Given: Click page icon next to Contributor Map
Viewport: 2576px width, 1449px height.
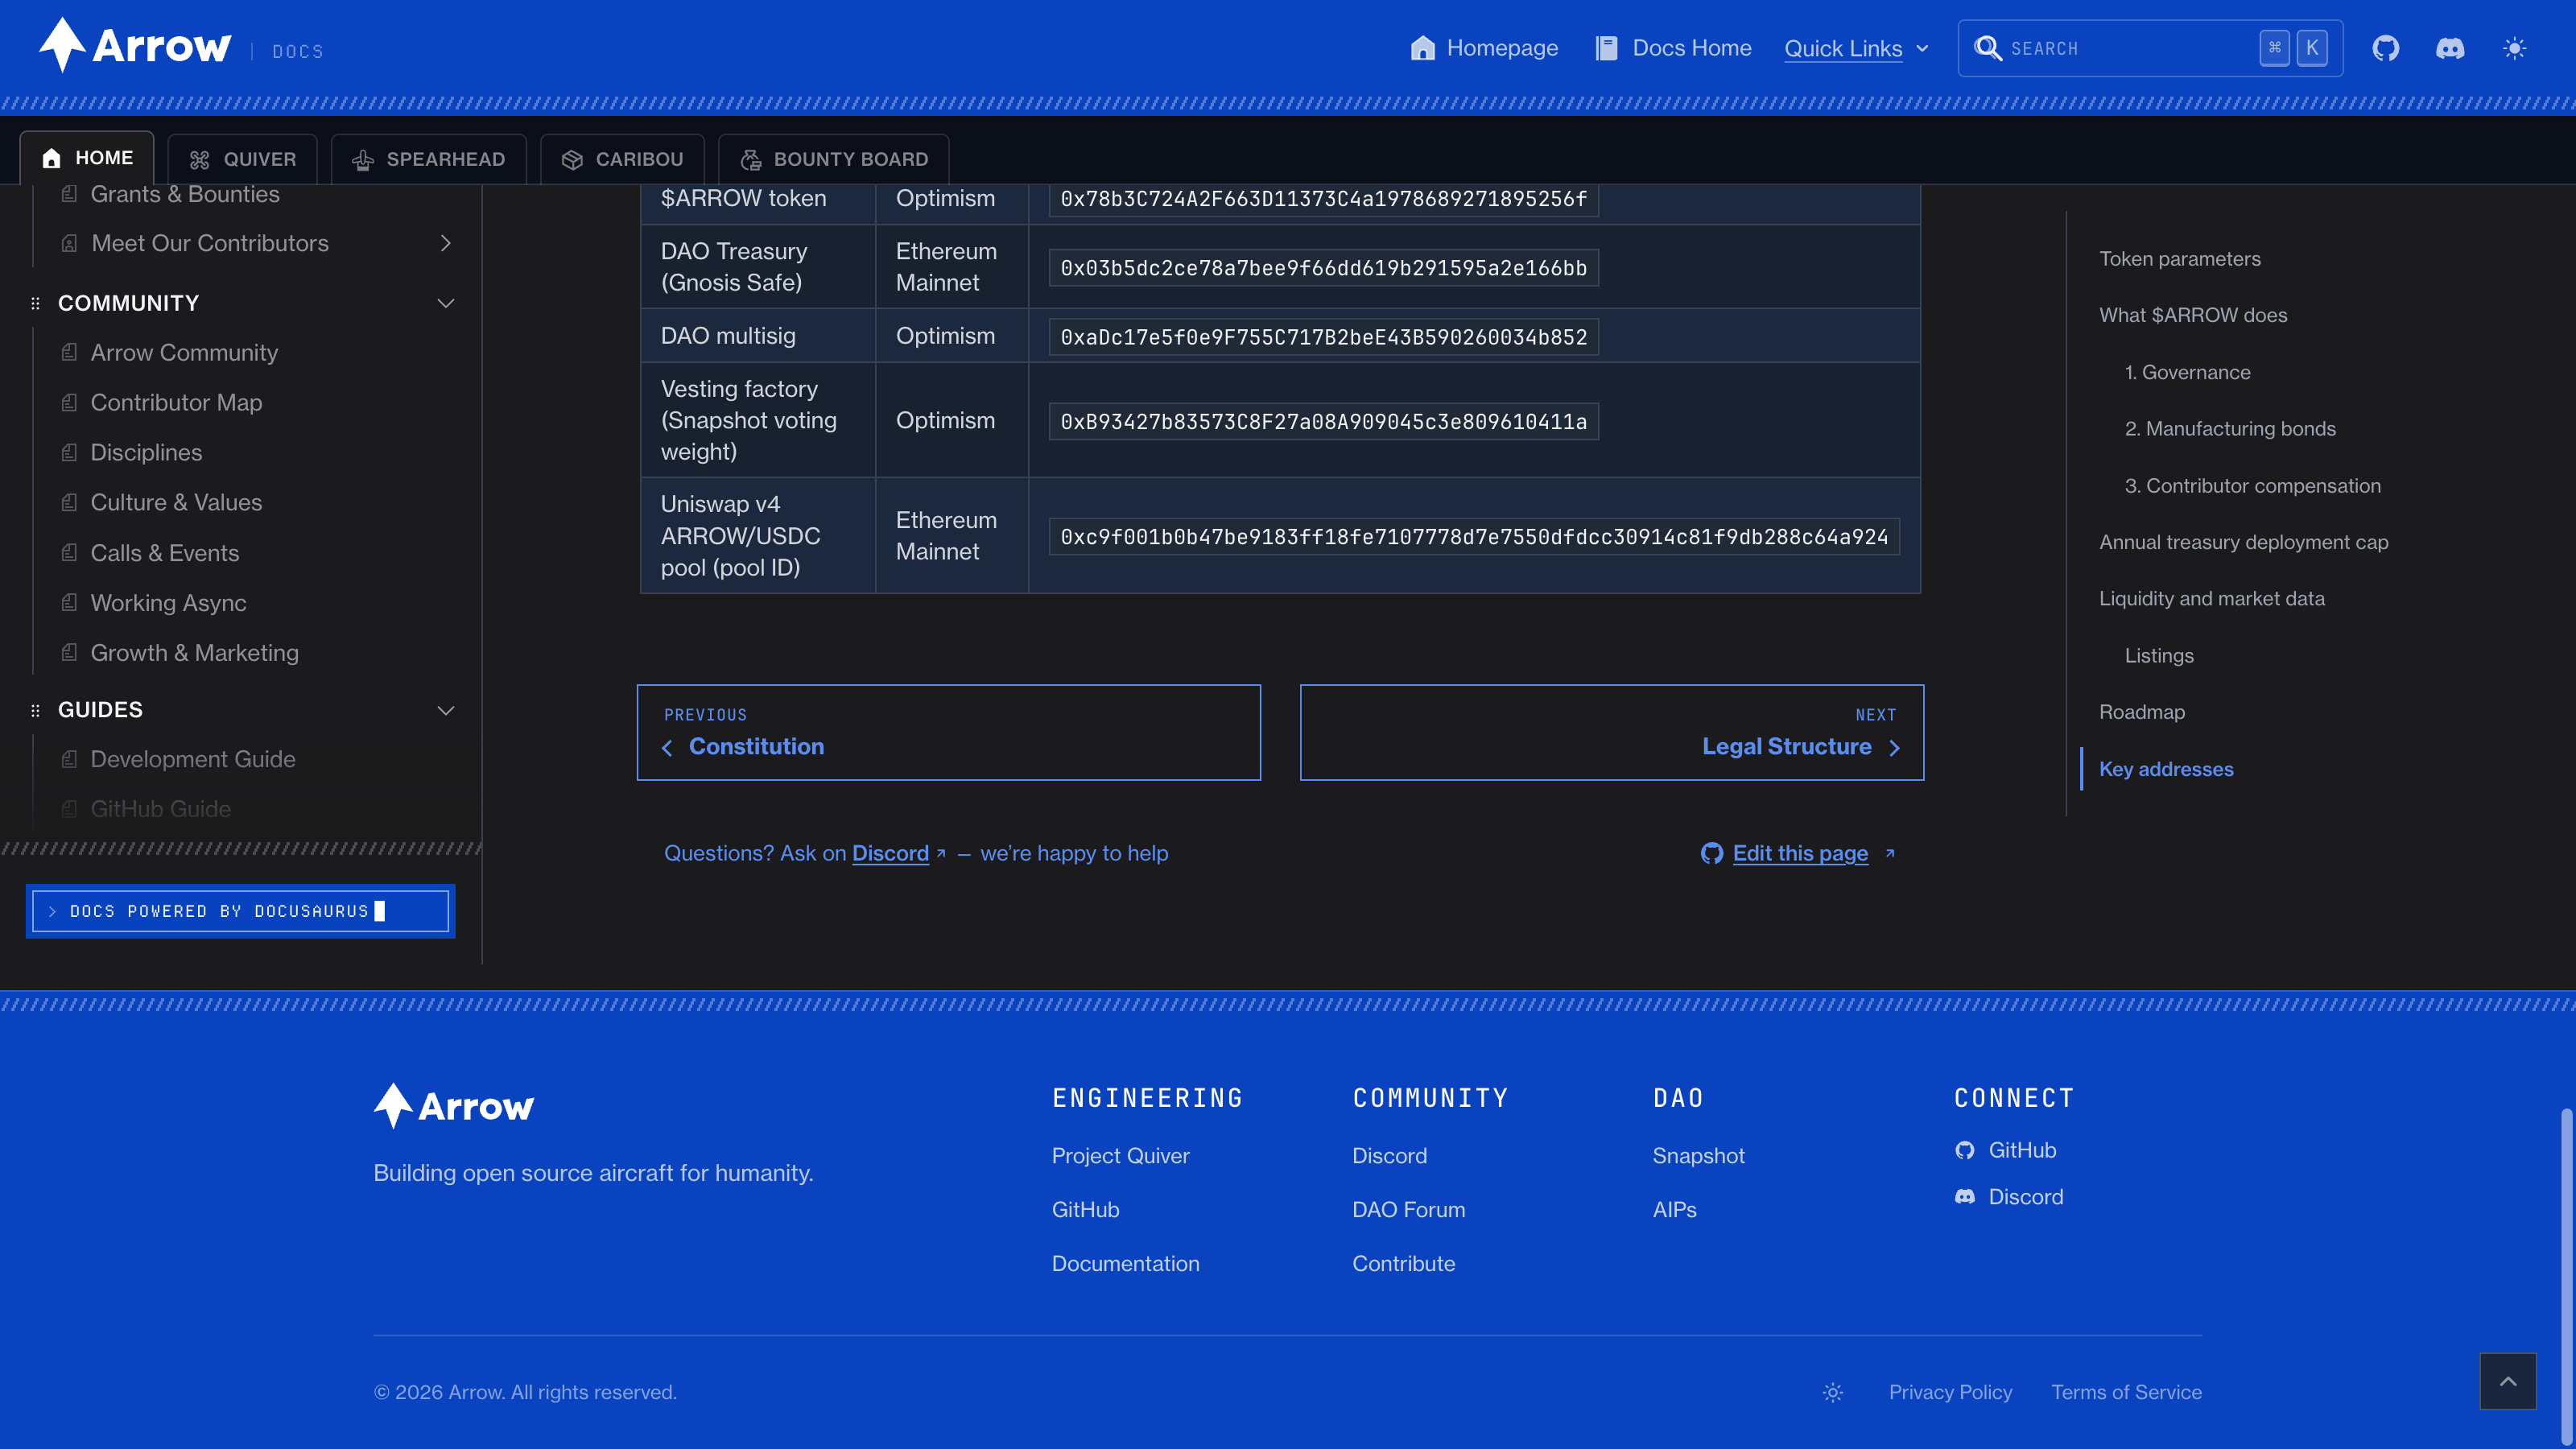Looking at the screenshot, I should (69, 402).
